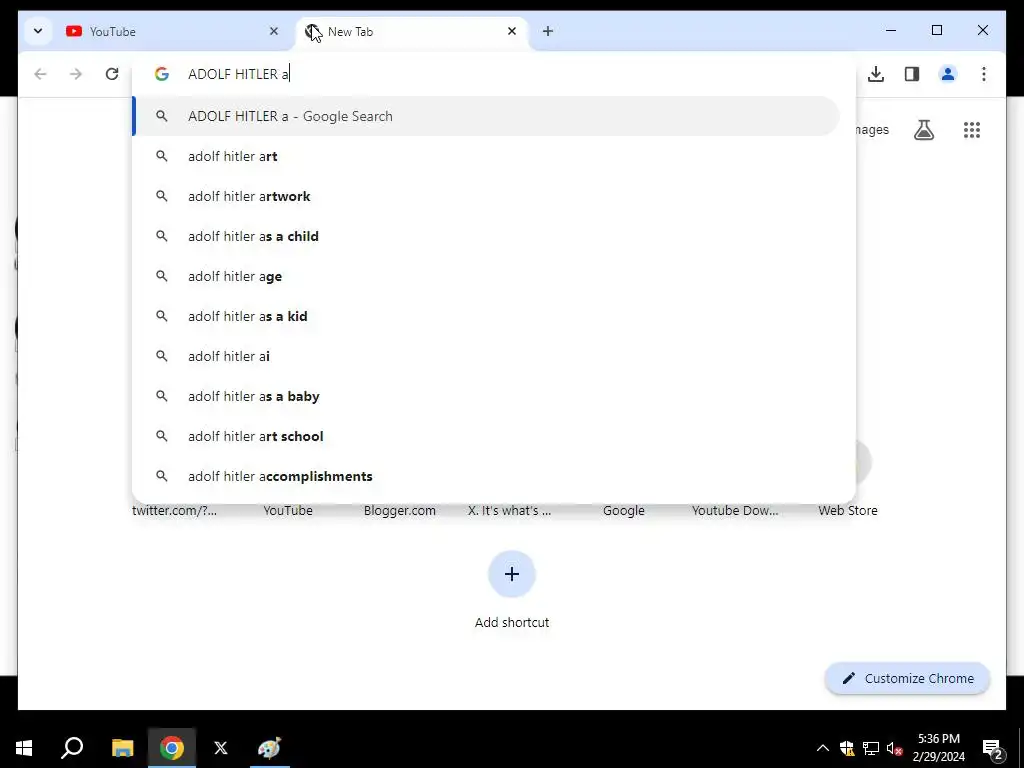This screenshot has width=1024, height=768.
Task: Select 'ADOLF HITLER a - Google Search' suggestion
Action: (x=487, y=116)
